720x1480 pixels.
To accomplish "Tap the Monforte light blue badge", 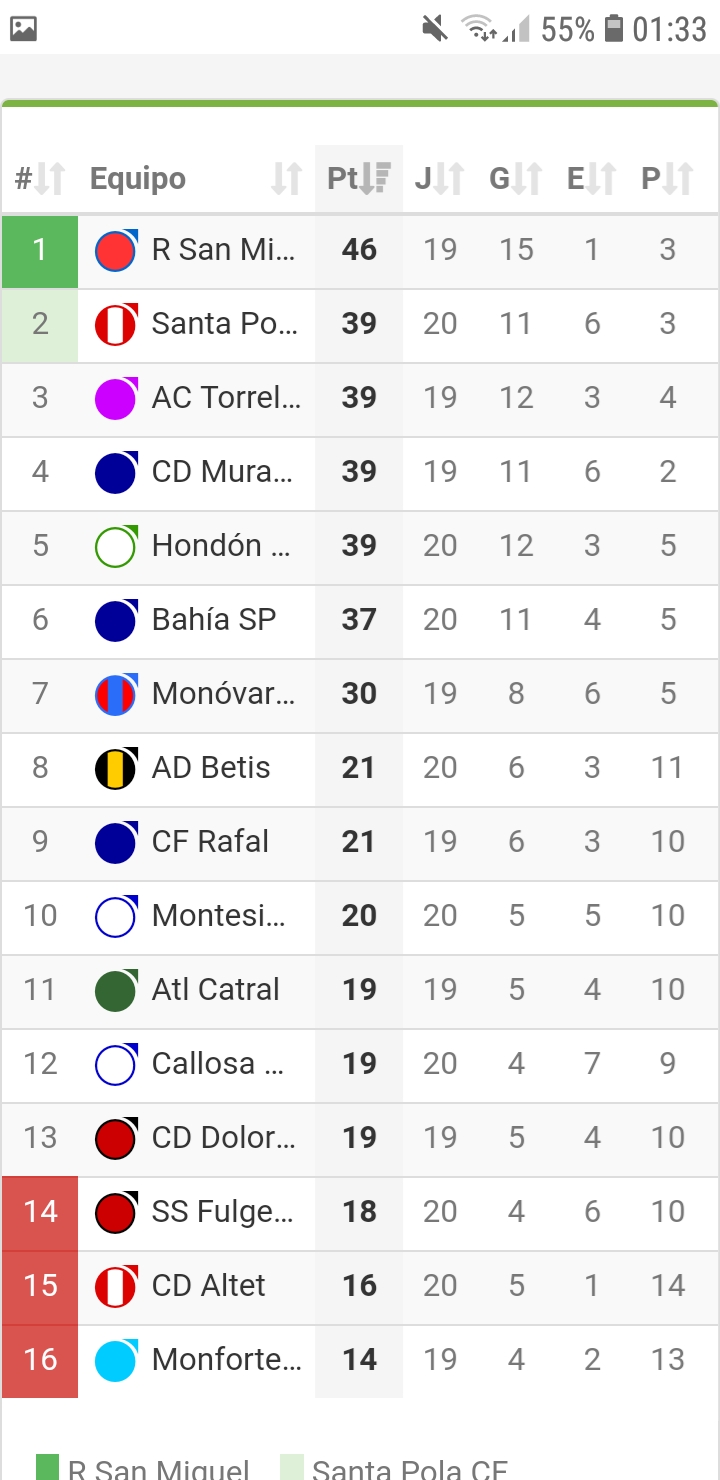I will click(116, 1360).
